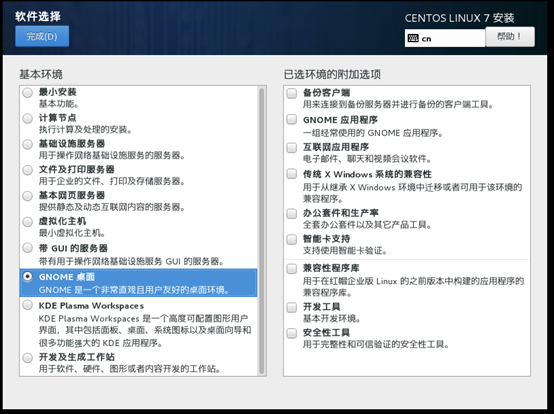
Task: Select 开发及生成工作站 option
Action: pos(28,357)
